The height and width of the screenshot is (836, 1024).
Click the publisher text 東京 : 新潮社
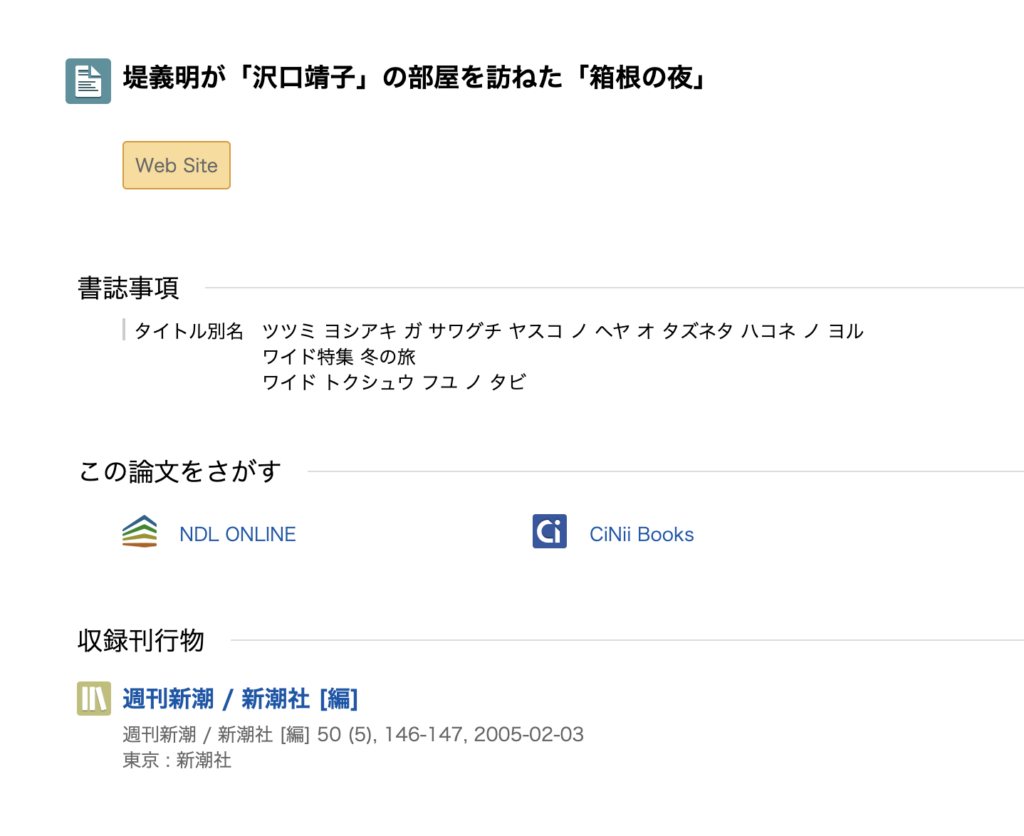(177, 760)
